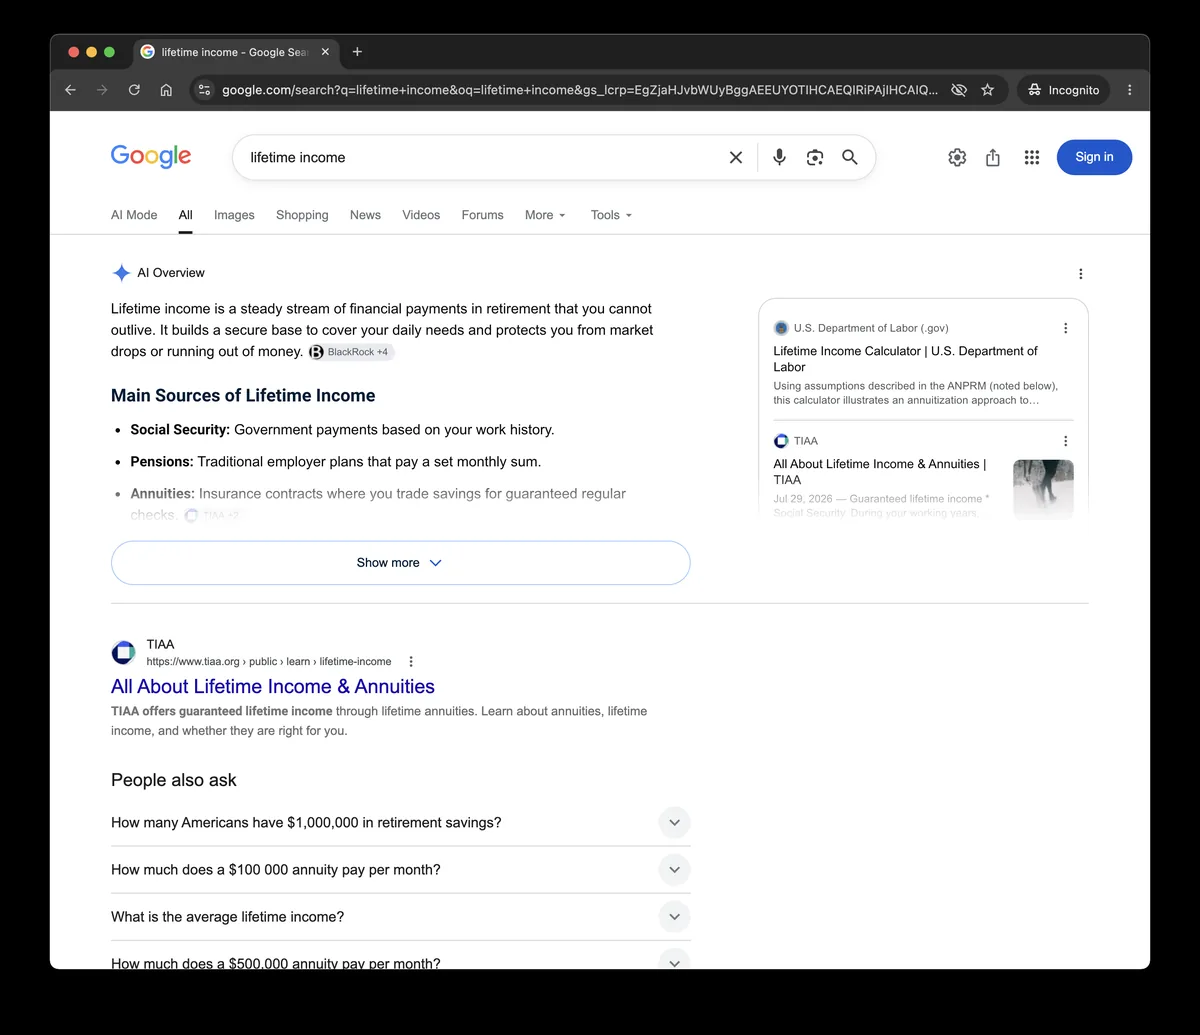Click the People also ask heading
This screenshot has width=1200, height=1035.
click(x=174, y=780)
